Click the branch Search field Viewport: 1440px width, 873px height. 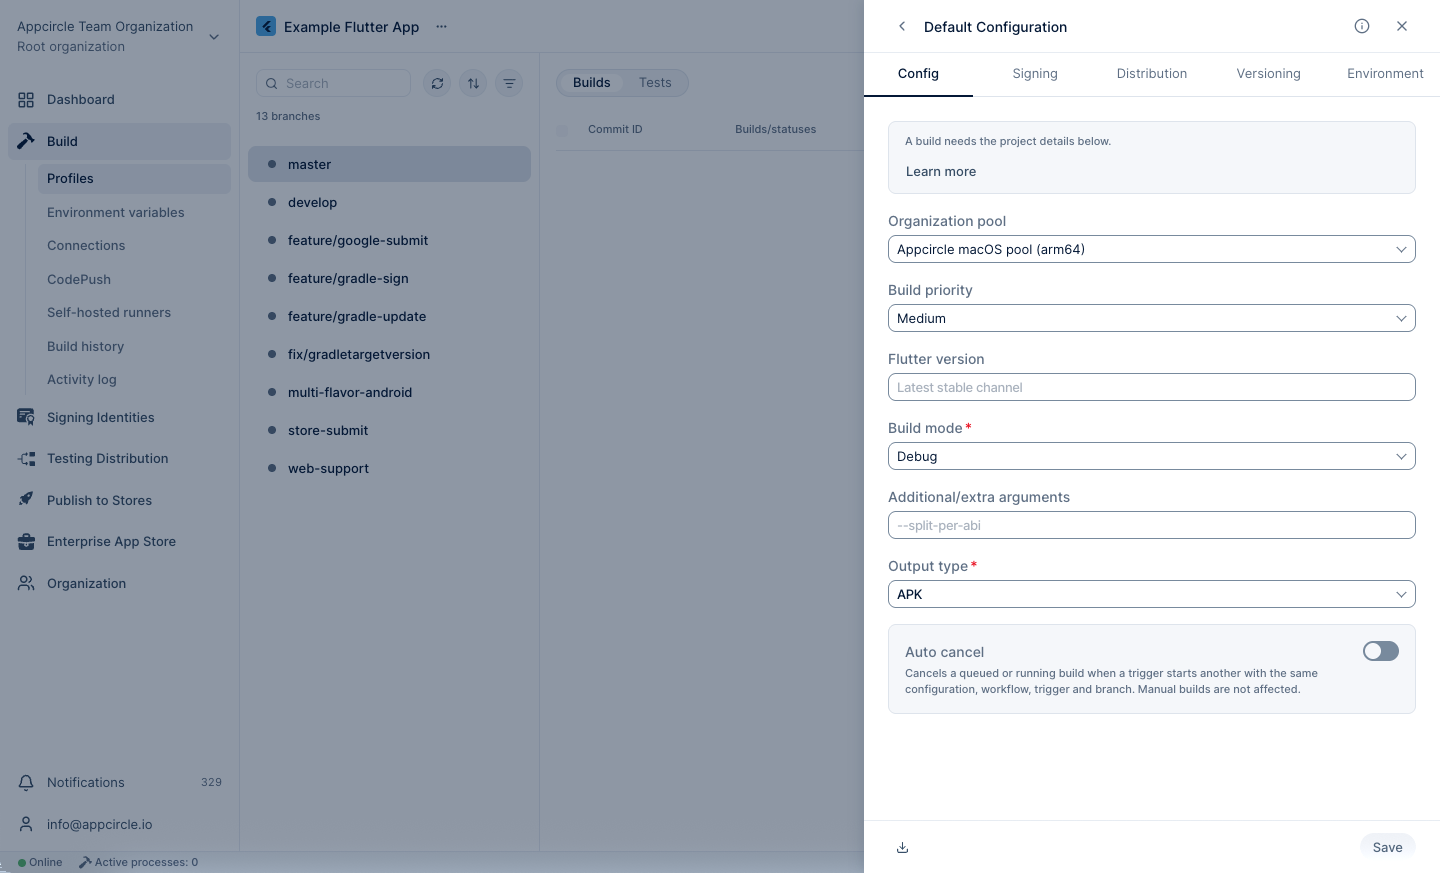[x=333, y=83]
